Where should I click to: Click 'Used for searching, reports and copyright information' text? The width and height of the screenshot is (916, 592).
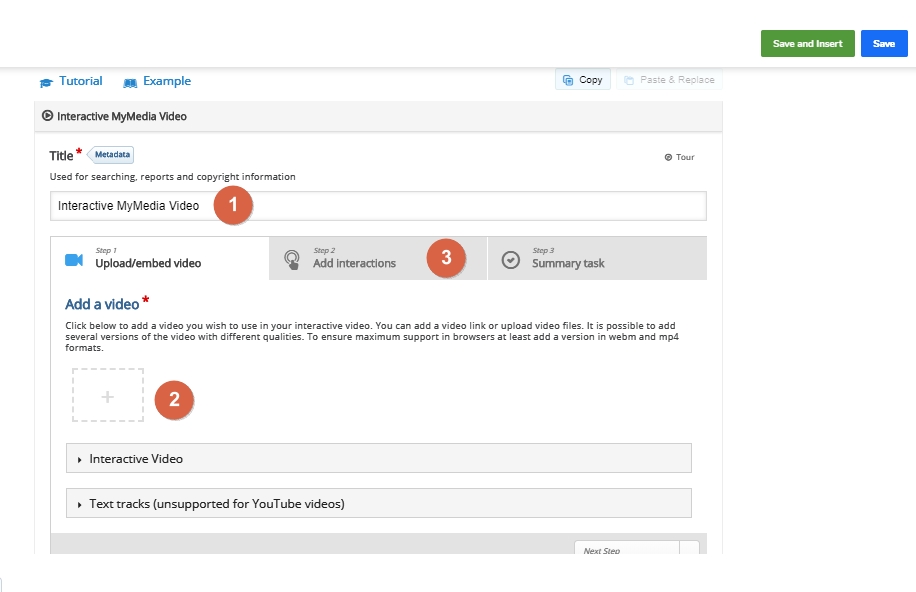[172, 176]
